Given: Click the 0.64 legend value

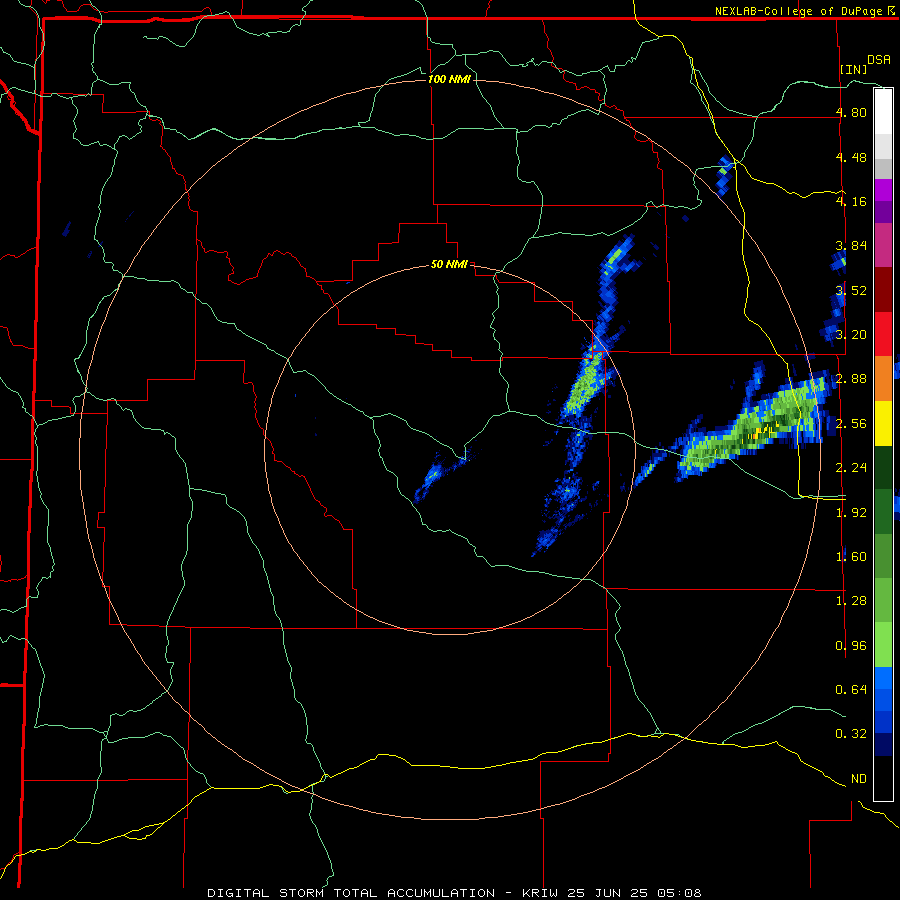Looking at the screenshot, I should click(851, 689).
